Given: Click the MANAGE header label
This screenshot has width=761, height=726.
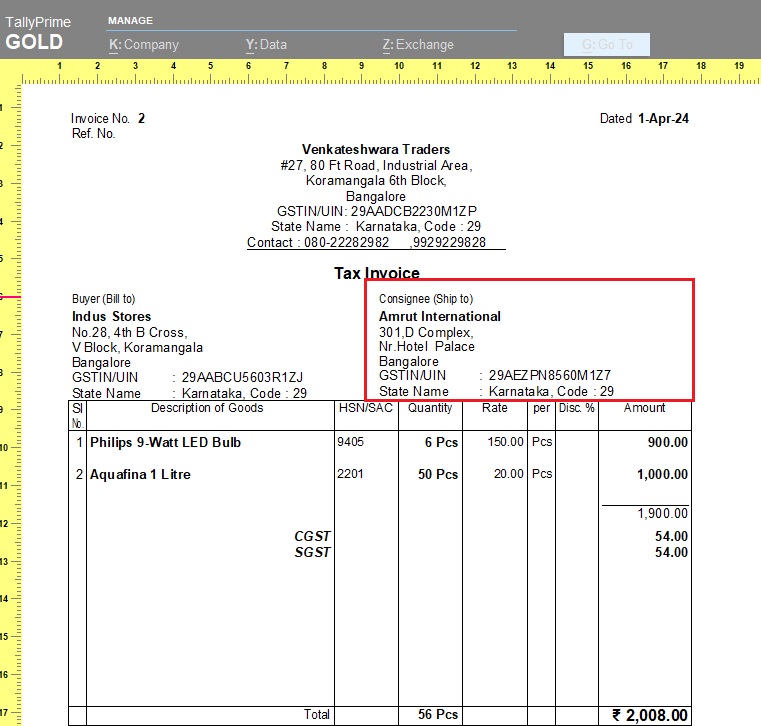Looking at the screenshot, I should tap(131, 20).
